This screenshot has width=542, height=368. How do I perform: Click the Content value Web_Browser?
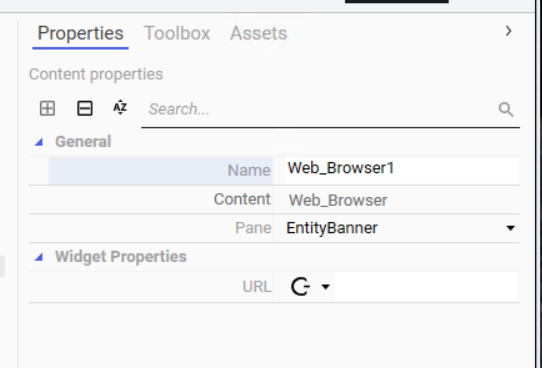coord(338,200)
